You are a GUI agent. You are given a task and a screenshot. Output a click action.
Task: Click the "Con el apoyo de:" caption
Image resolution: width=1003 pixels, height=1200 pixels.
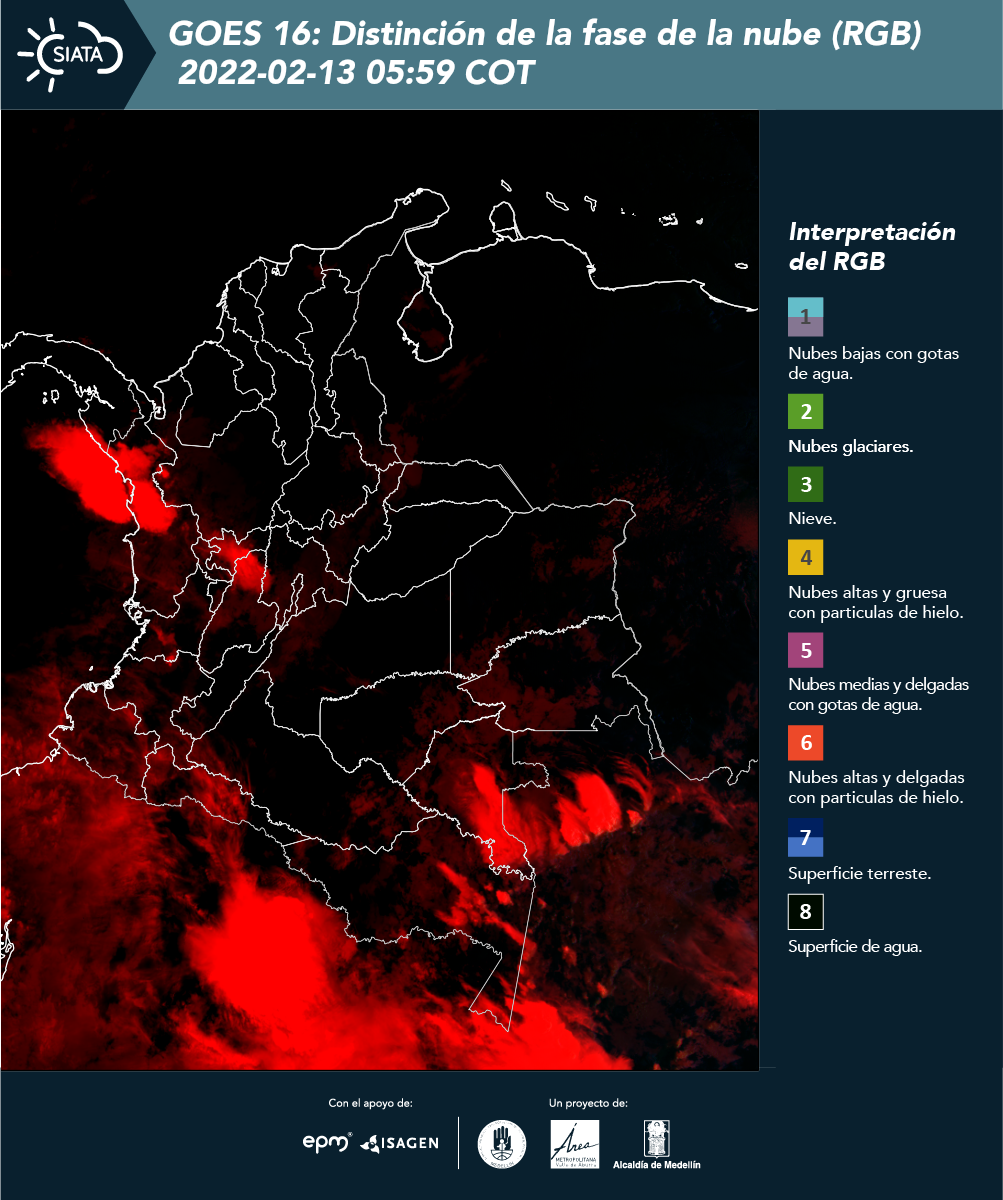[x=370, y=1103]
